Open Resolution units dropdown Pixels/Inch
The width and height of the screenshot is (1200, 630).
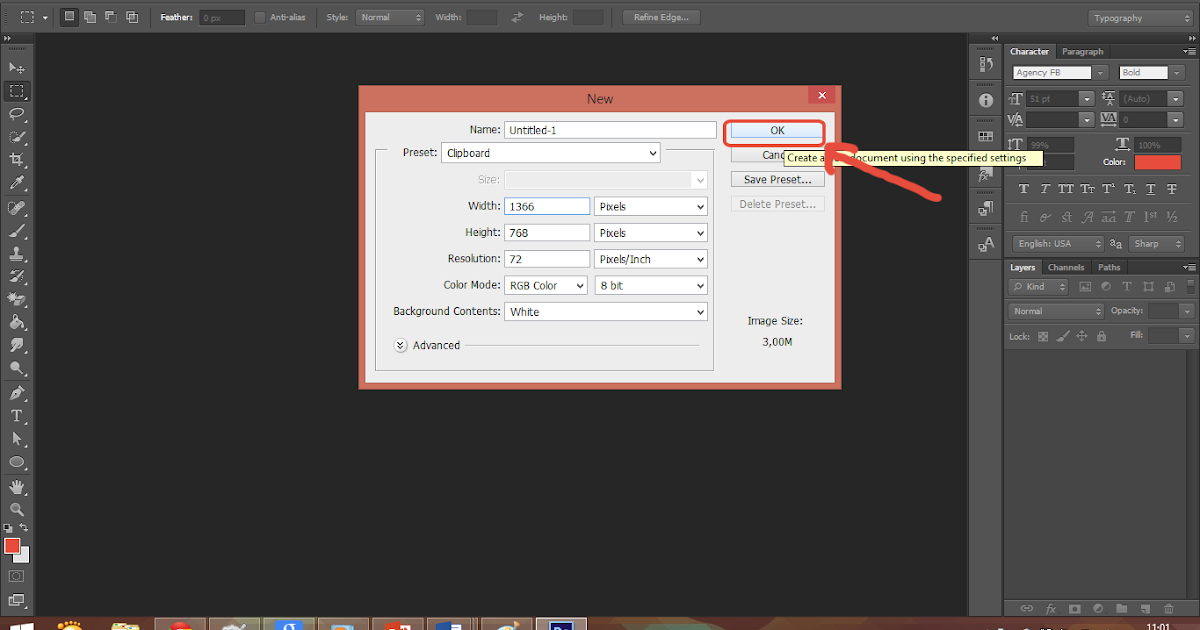coord(651,259)
